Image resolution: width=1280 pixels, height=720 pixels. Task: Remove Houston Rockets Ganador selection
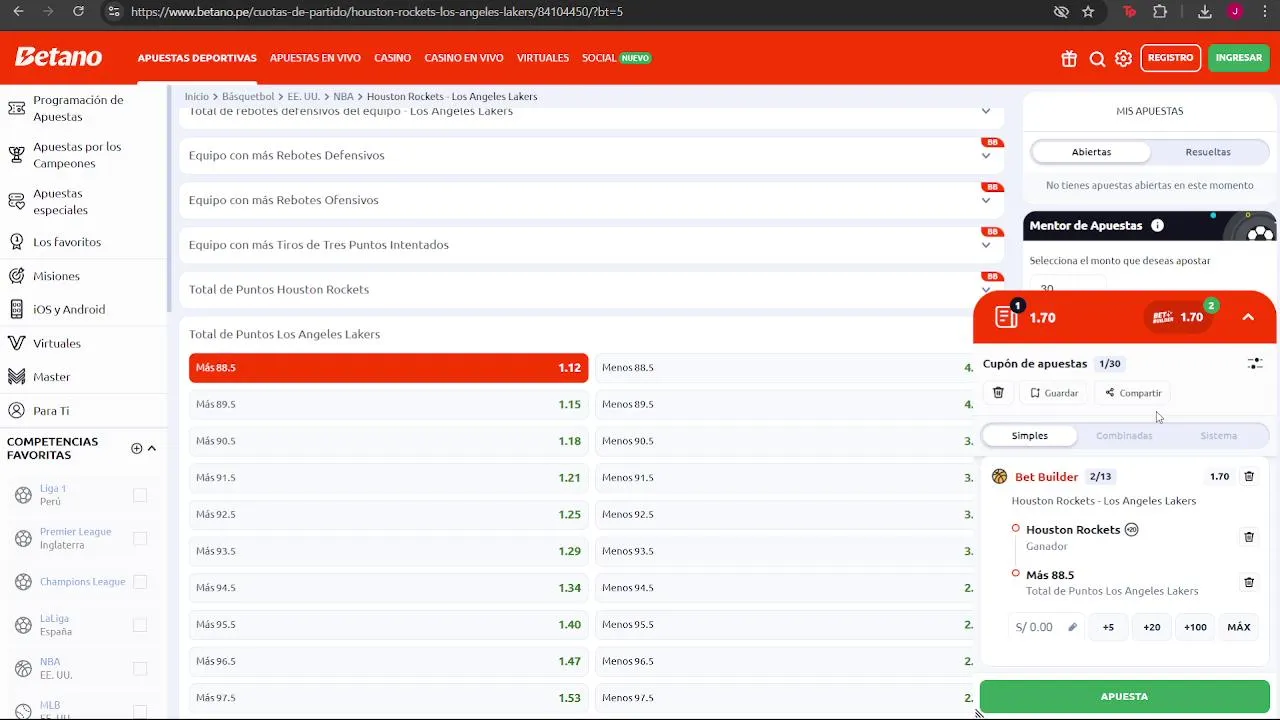point(1249,537)
